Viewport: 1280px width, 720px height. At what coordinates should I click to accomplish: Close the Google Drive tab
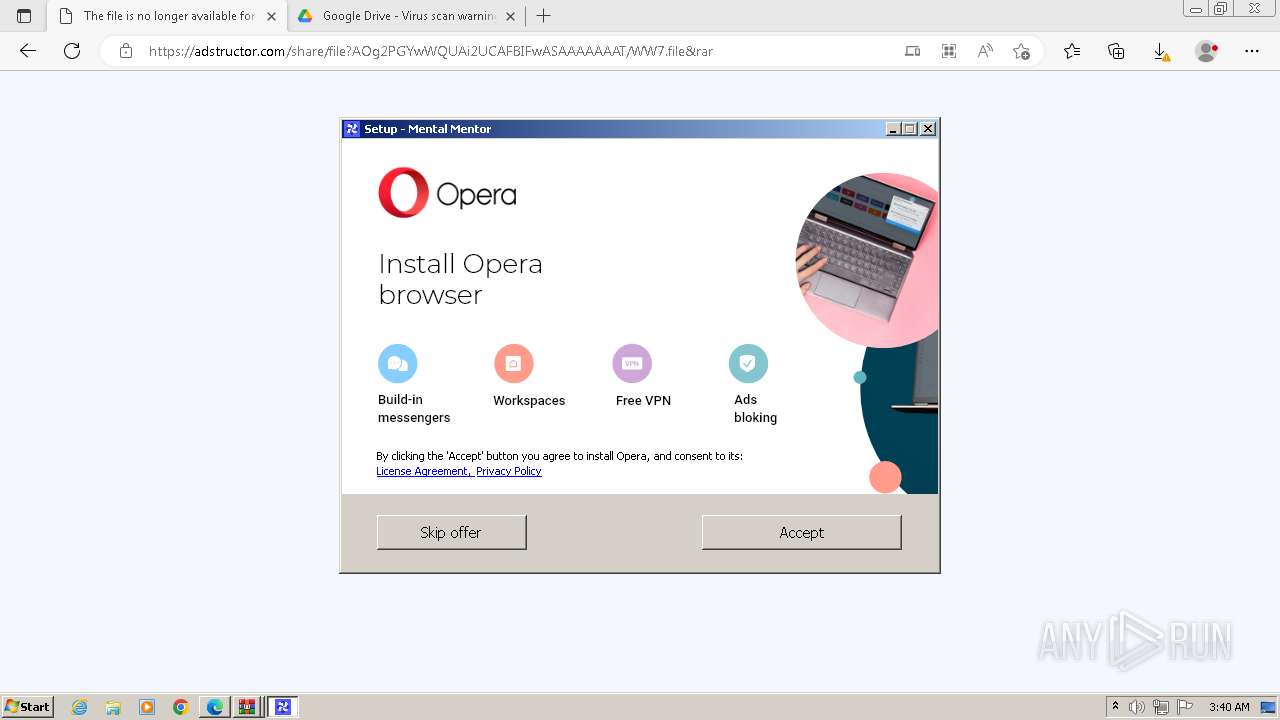(x=511, y=16)
